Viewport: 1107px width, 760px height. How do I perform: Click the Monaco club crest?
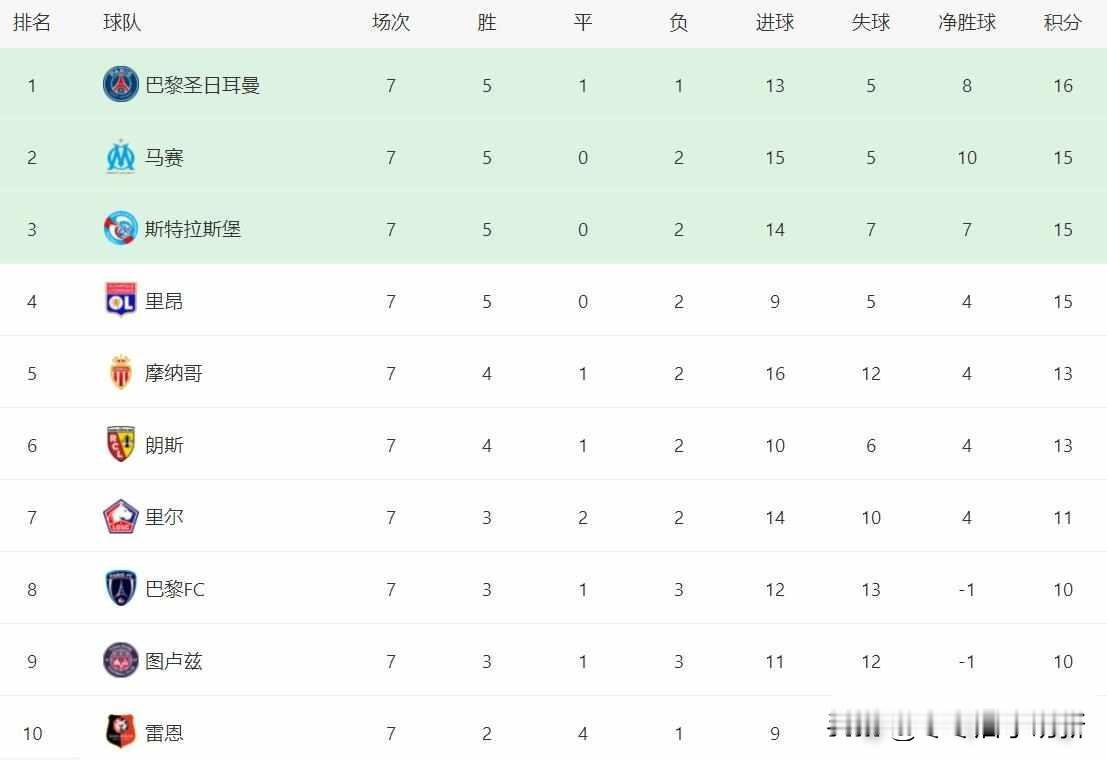[120, 373]
